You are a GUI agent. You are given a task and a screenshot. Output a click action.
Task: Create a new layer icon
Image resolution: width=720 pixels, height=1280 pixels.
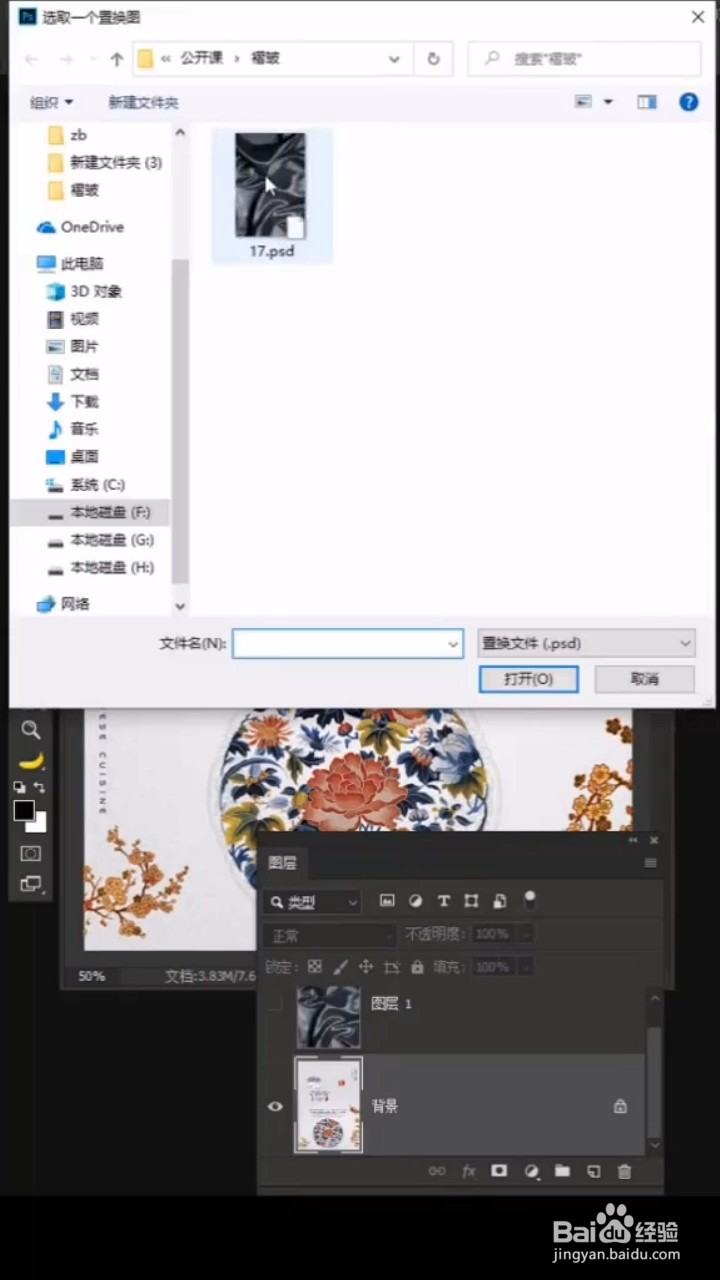(593, 1171)
